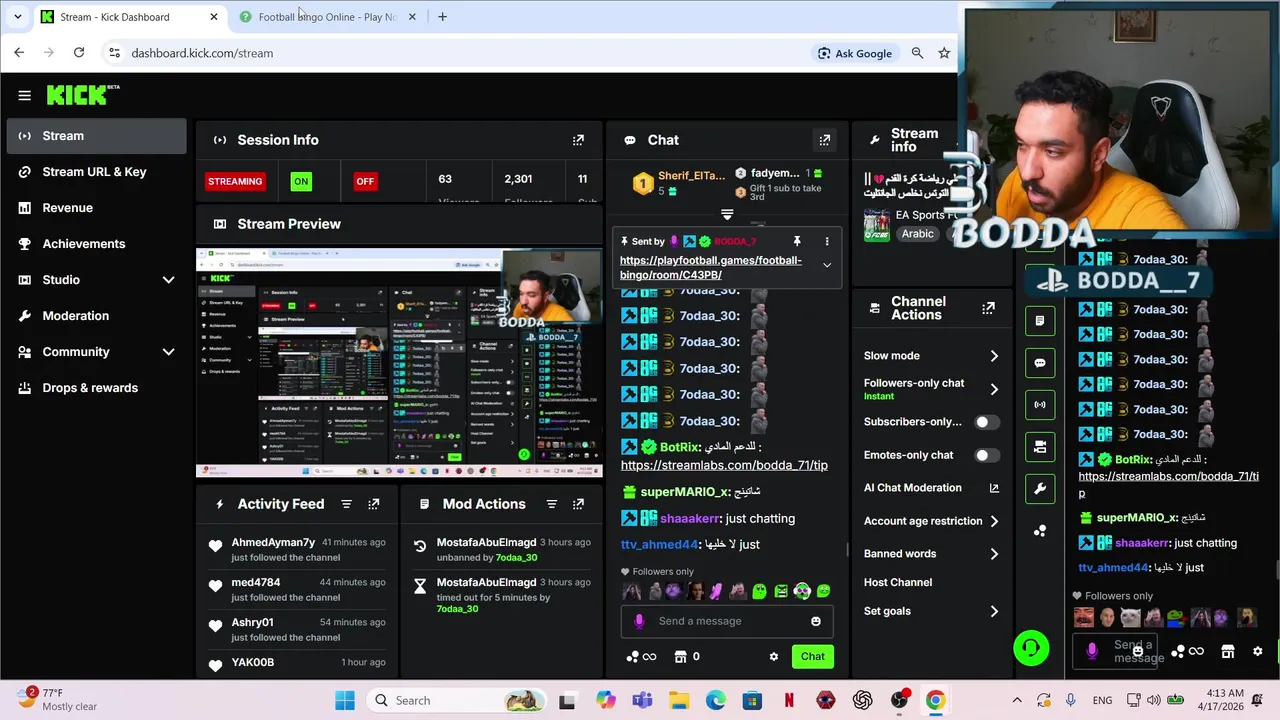Image resolution: width=1280 pixels, height=720 pixels.
Task: Open Activity Feed filter options
Action: 346,504
